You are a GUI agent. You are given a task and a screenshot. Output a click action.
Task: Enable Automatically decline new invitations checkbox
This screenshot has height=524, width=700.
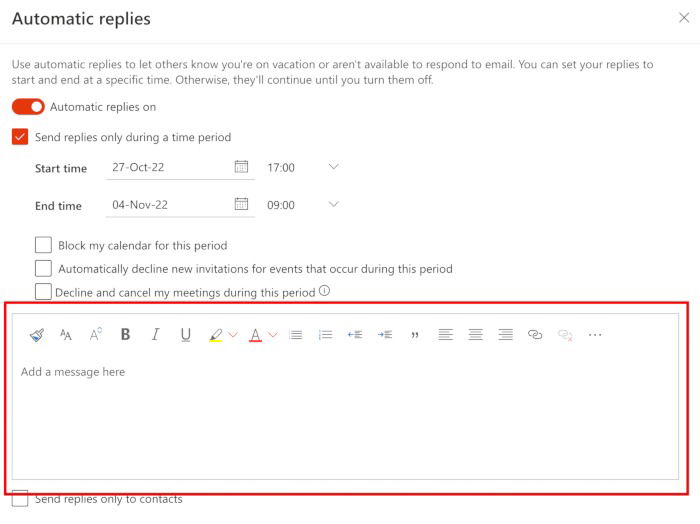(x=43, y=268)
